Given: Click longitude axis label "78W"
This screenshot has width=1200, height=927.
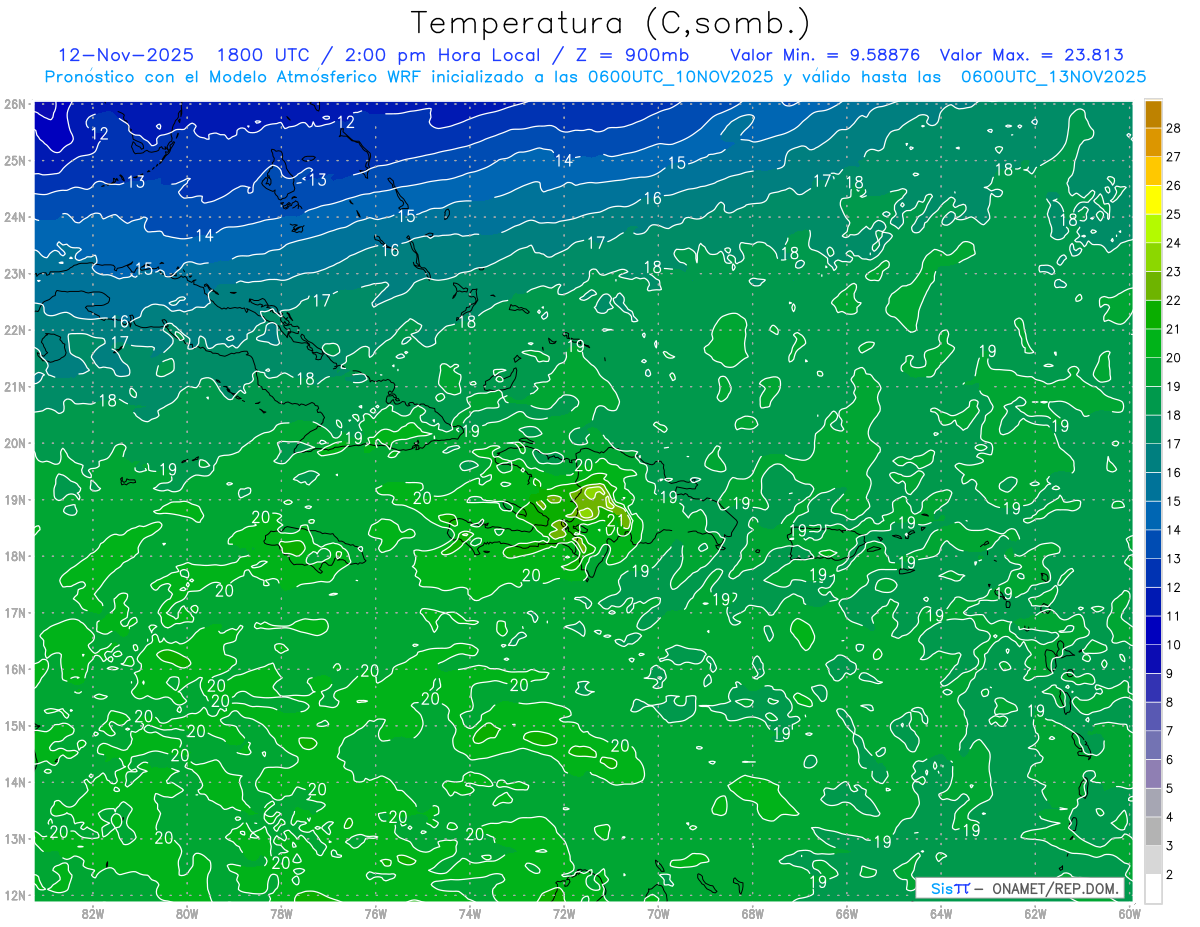Looking at the screenshot, I should point(281,913).
